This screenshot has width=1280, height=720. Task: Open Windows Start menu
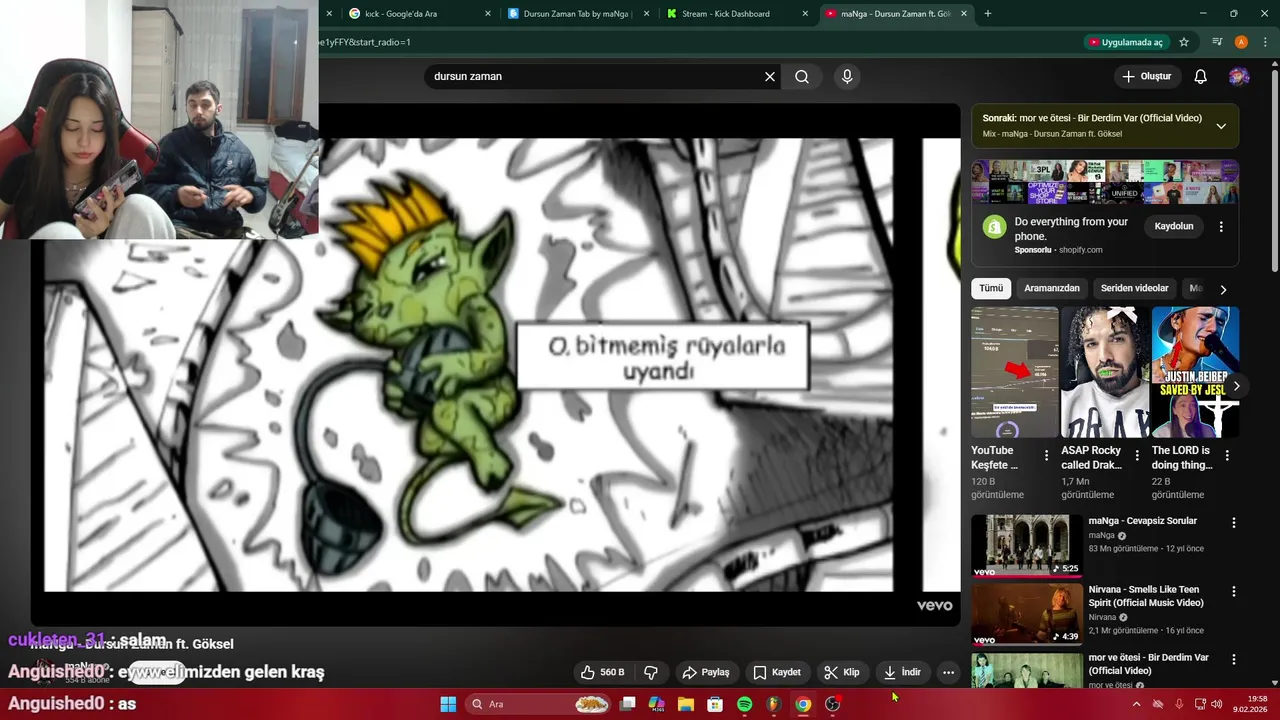pos(448,704)
